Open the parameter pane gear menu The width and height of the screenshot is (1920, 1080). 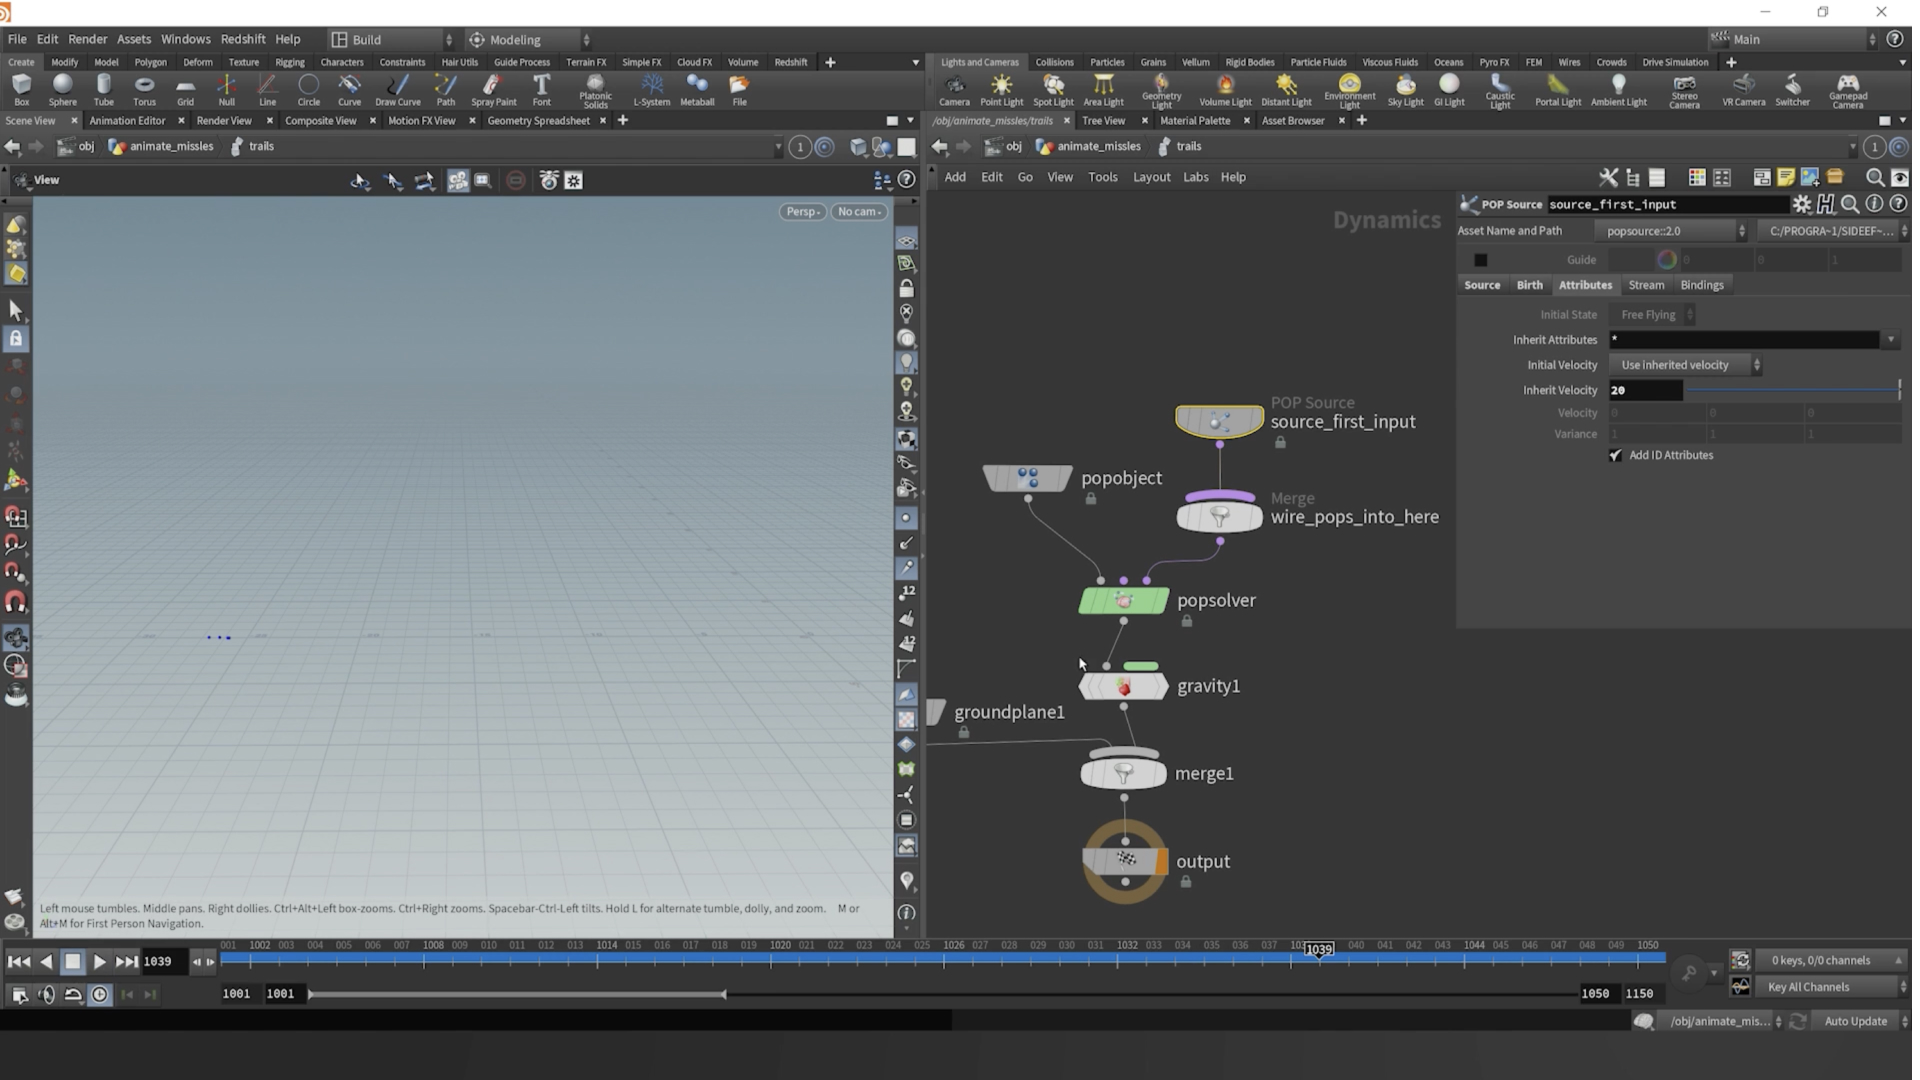[x=1801, y=204]
